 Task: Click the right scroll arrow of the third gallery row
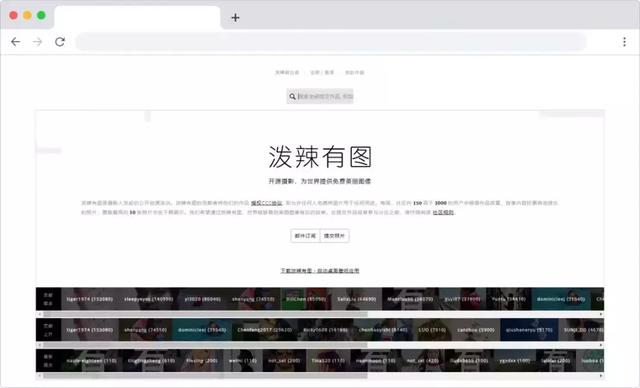pyautogui.click(x=601, y=376)
